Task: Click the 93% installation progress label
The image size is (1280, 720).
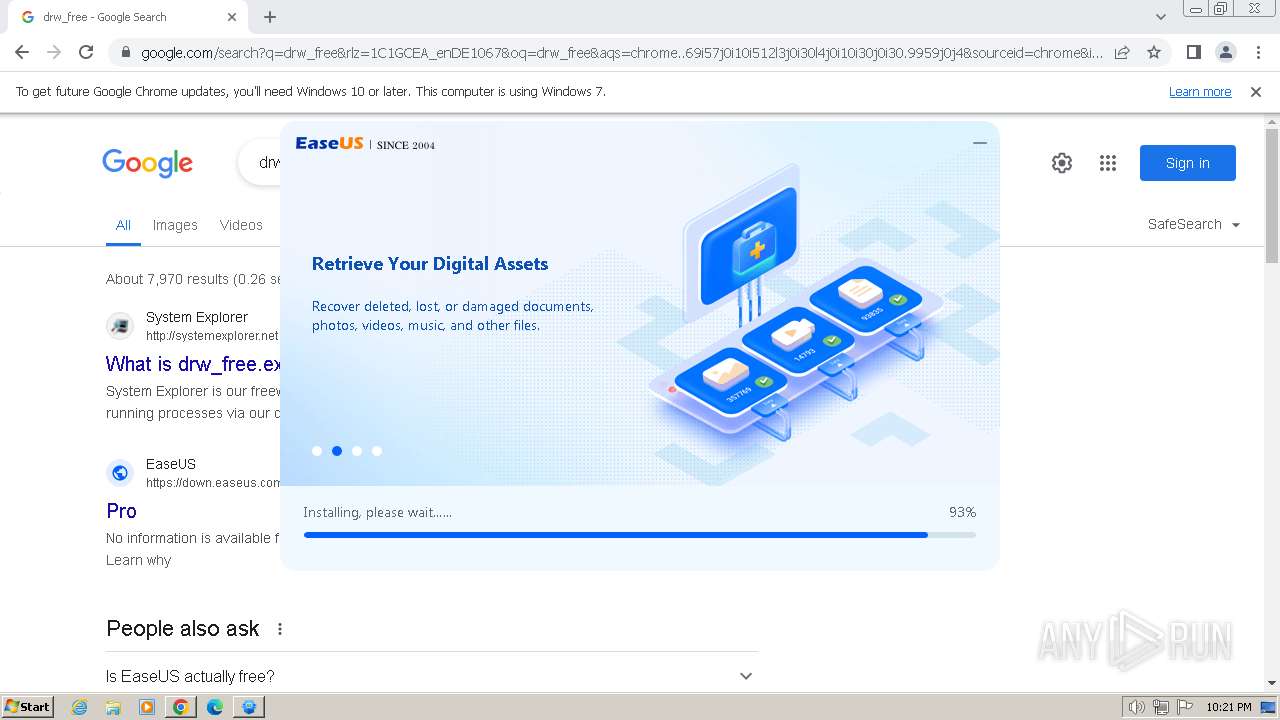Action: click(x=962, y=512)
